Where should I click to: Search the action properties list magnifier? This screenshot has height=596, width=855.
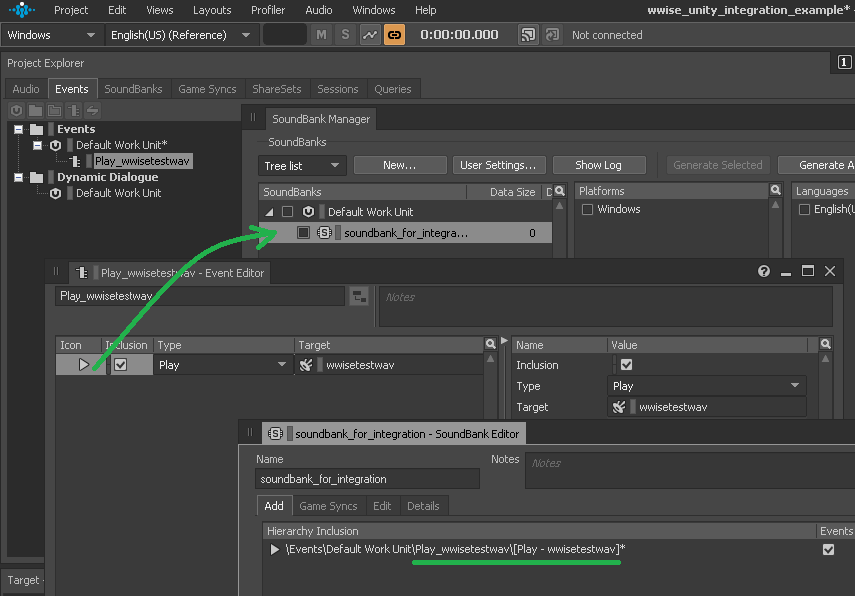[825, 344]
